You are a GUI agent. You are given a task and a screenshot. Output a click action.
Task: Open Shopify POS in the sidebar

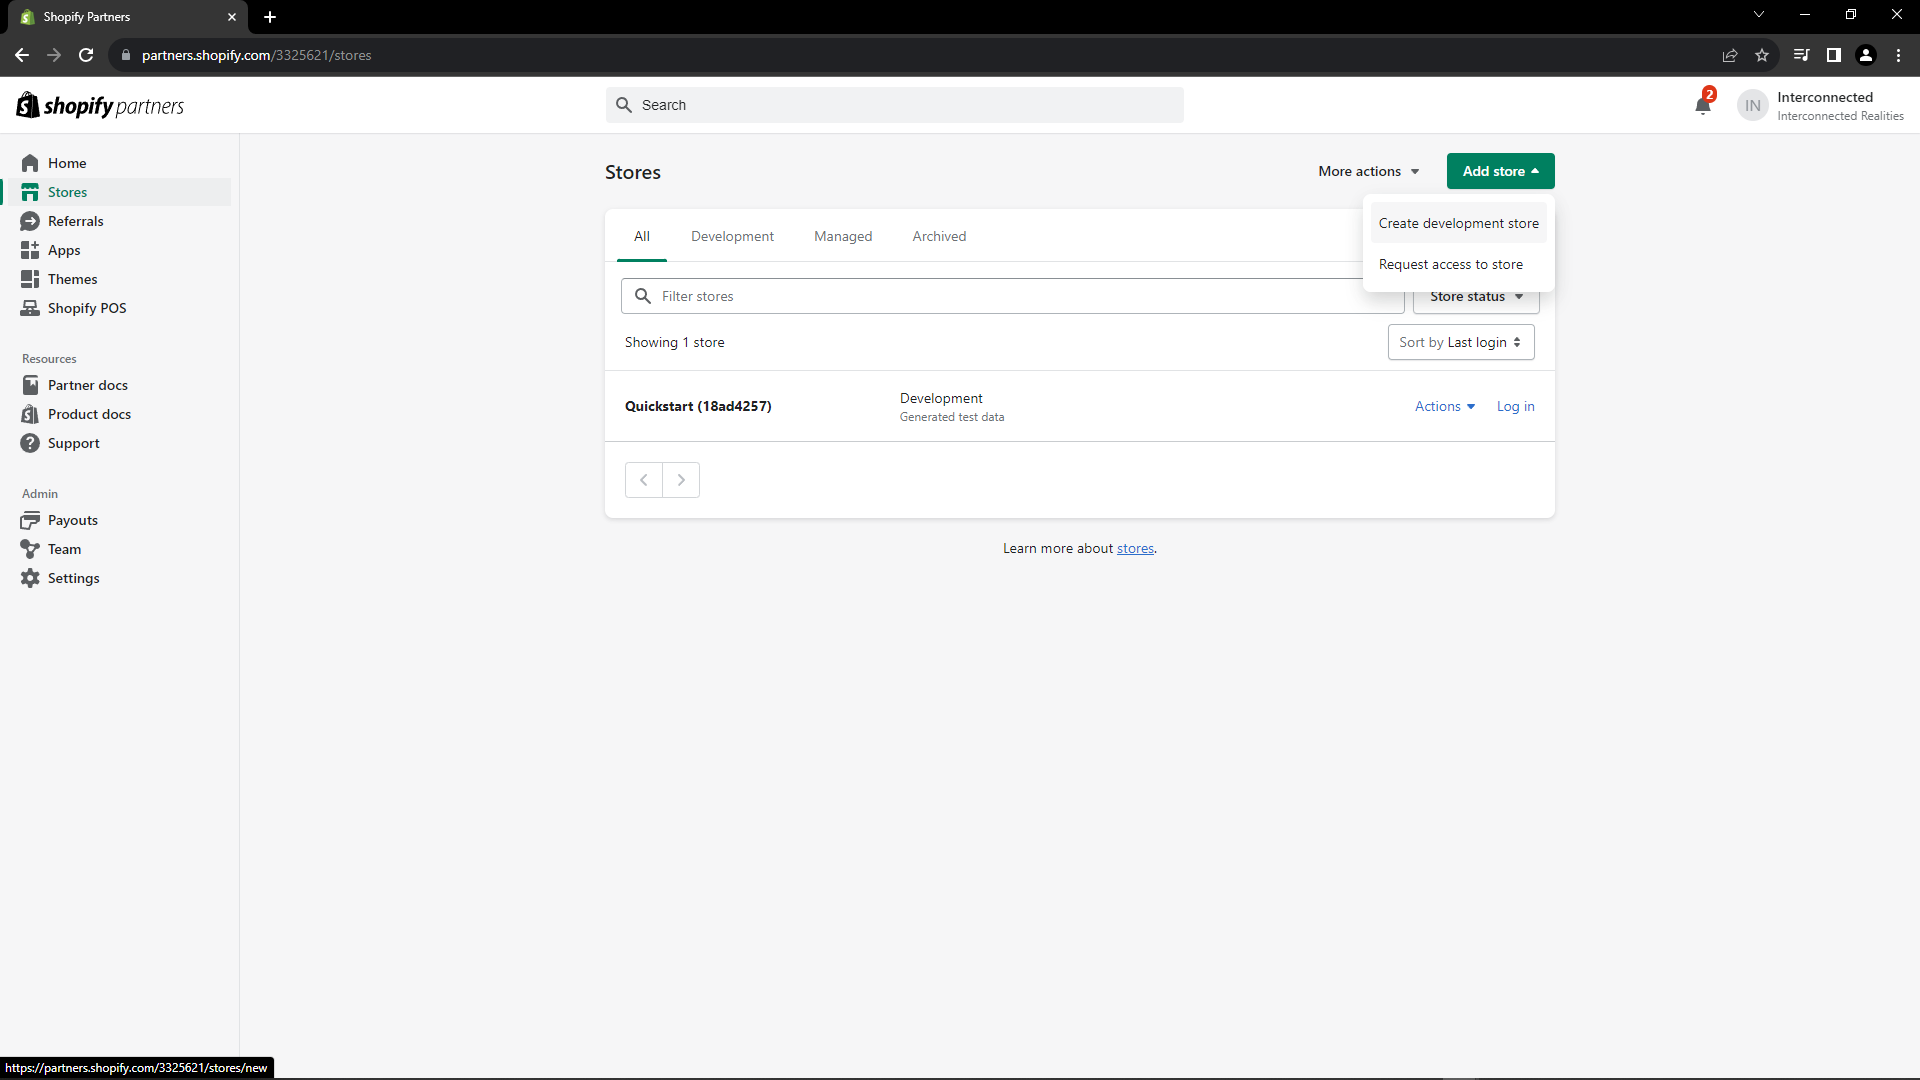pyautogui.click(x=86, y=308)
